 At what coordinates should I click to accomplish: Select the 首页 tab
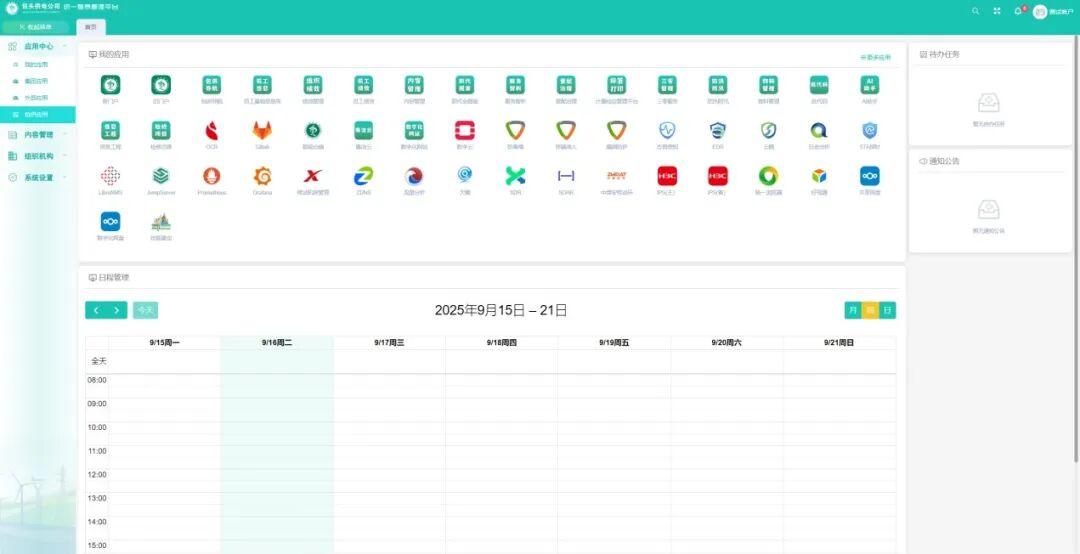click(x=90, y=27)
